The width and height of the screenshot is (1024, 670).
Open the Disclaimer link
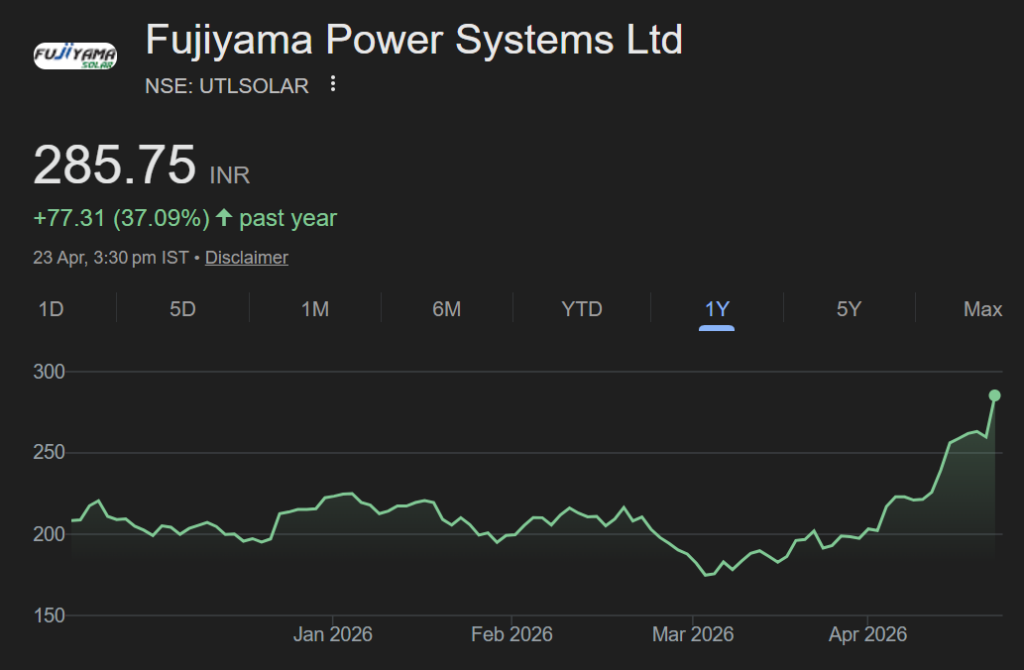click(x=246, y=257)
